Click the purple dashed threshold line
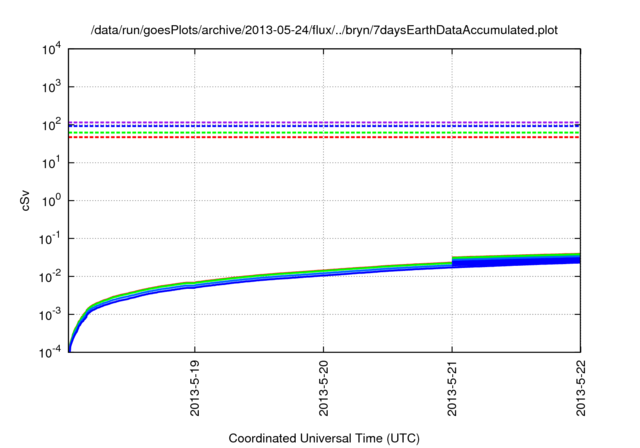The width and height of the screenshot is (640, 448). point(324,122)
